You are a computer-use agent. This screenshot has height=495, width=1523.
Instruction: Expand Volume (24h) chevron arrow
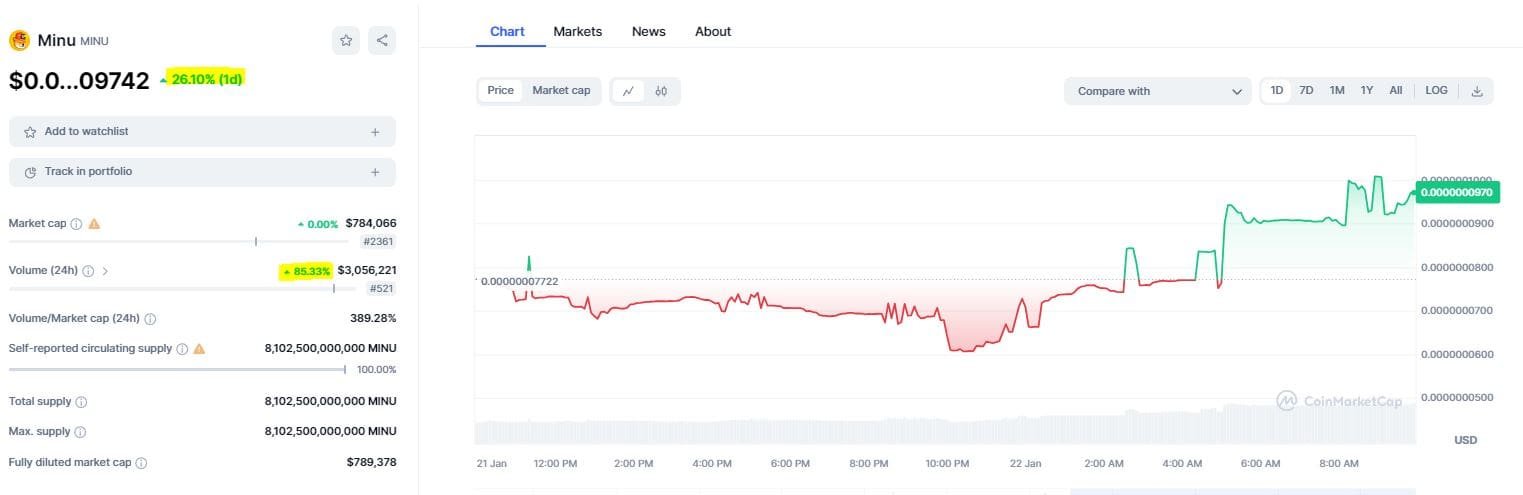106,271
